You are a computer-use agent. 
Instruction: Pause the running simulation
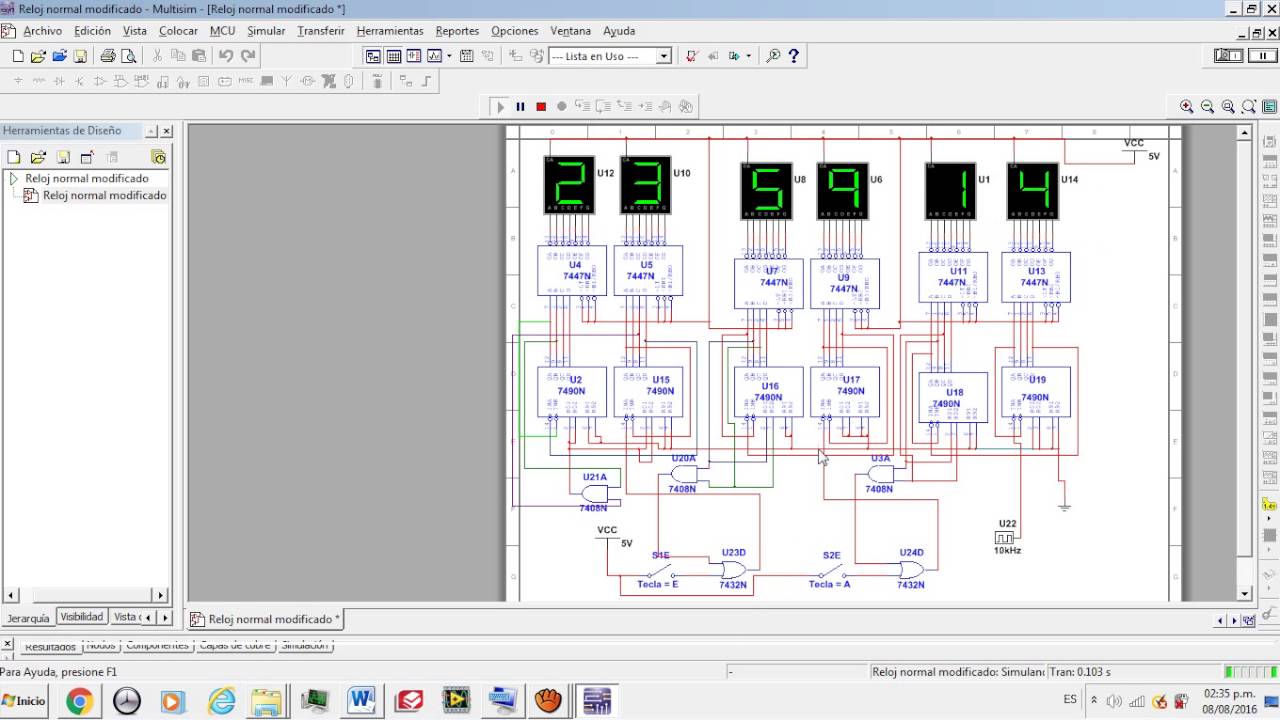(x=520, y=106)
